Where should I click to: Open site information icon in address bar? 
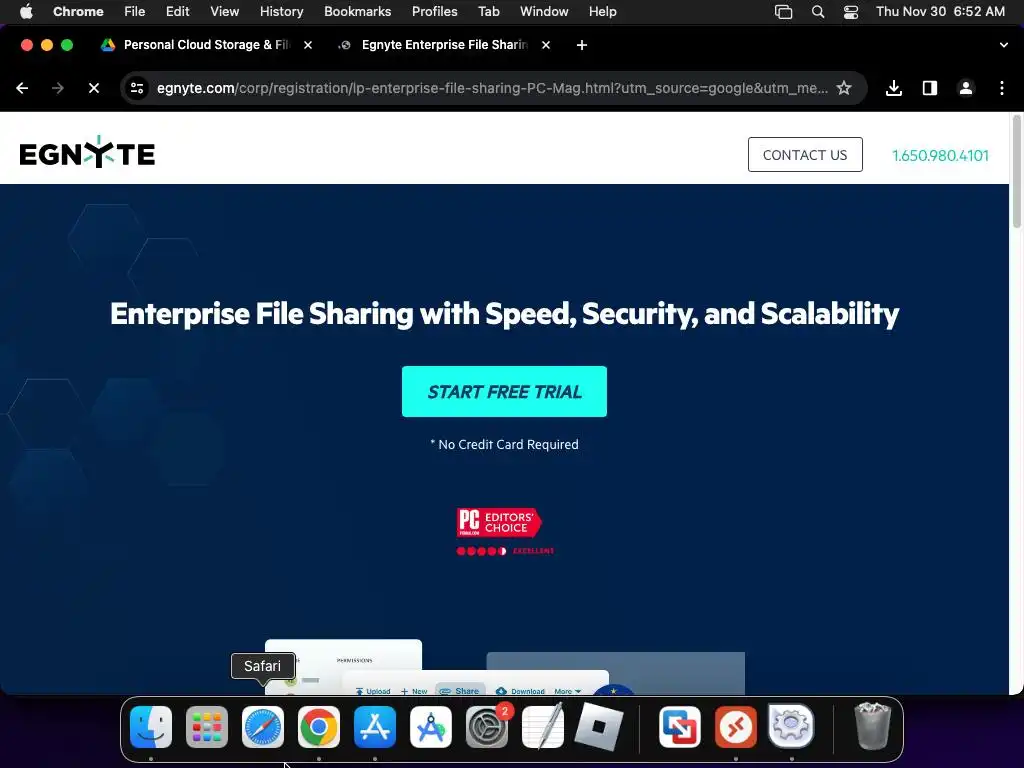(x=136, y=88)
